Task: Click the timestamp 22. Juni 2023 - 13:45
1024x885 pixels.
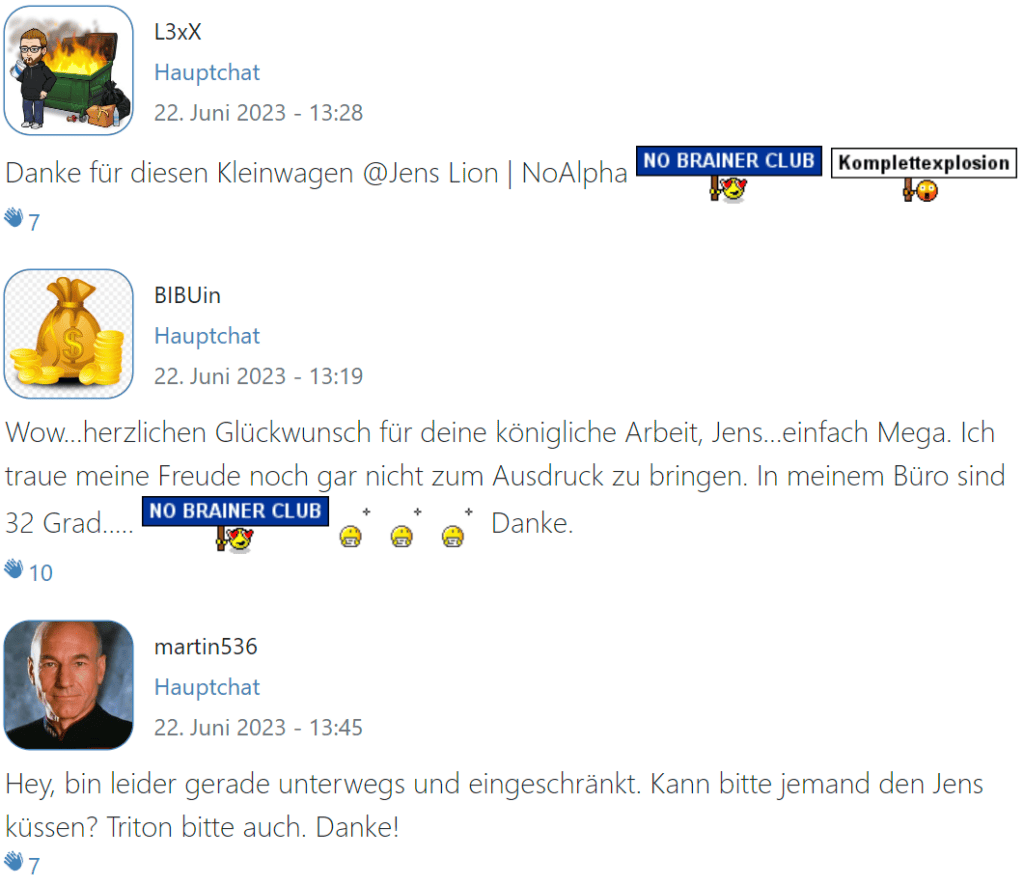Action: point(258,728)
